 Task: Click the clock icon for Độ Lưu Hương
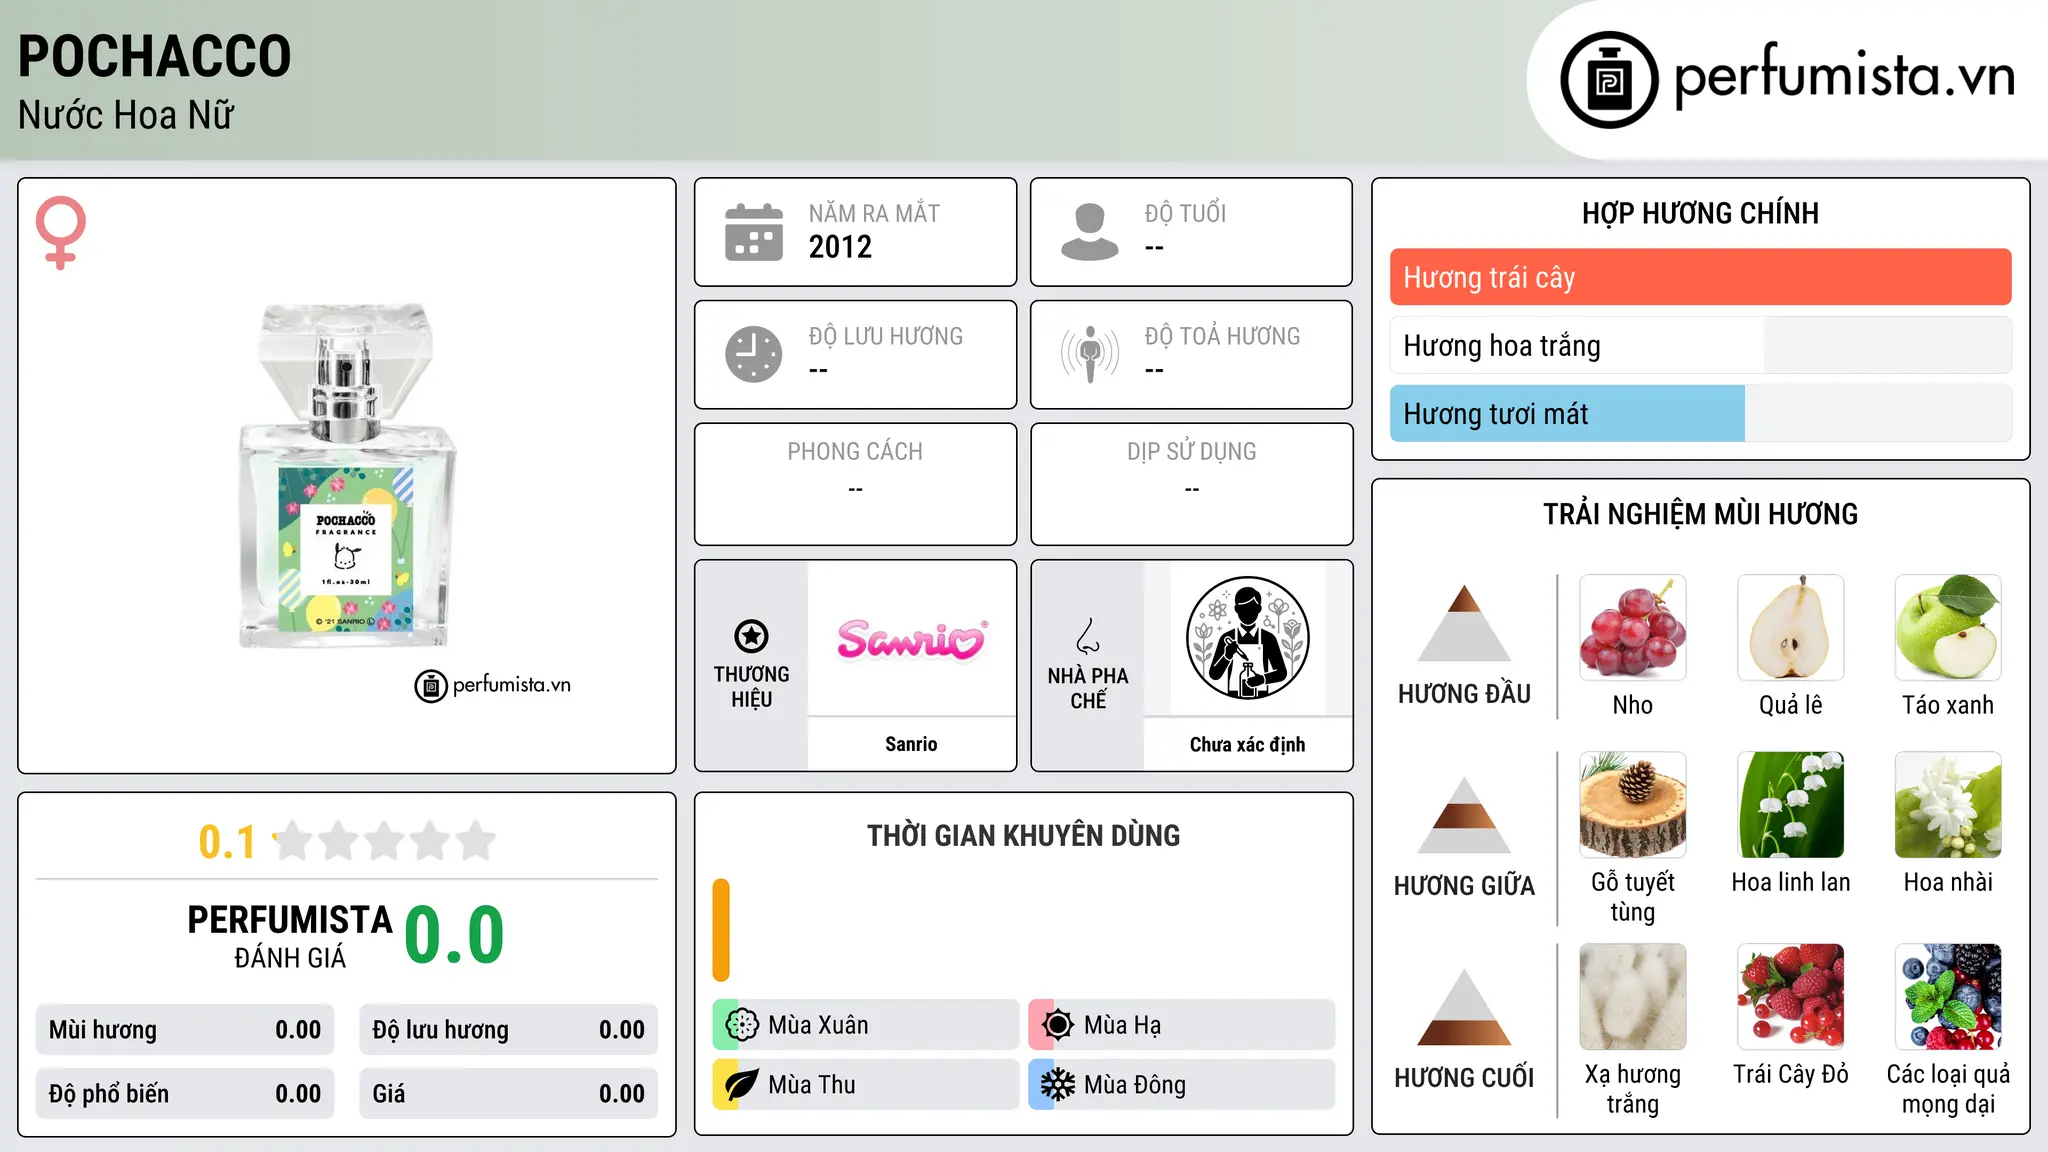754,354
